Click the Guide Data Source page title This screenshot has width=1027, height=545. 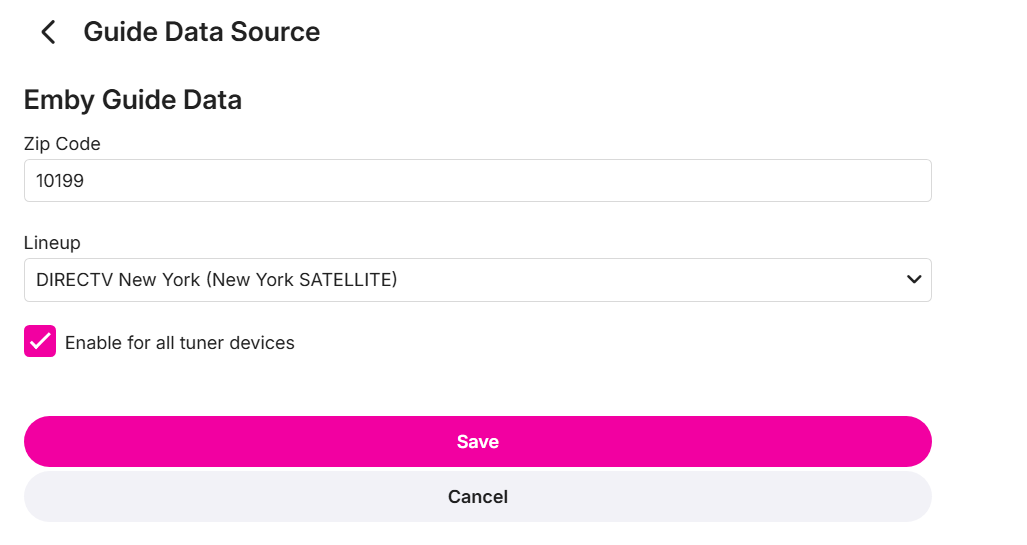202,32
